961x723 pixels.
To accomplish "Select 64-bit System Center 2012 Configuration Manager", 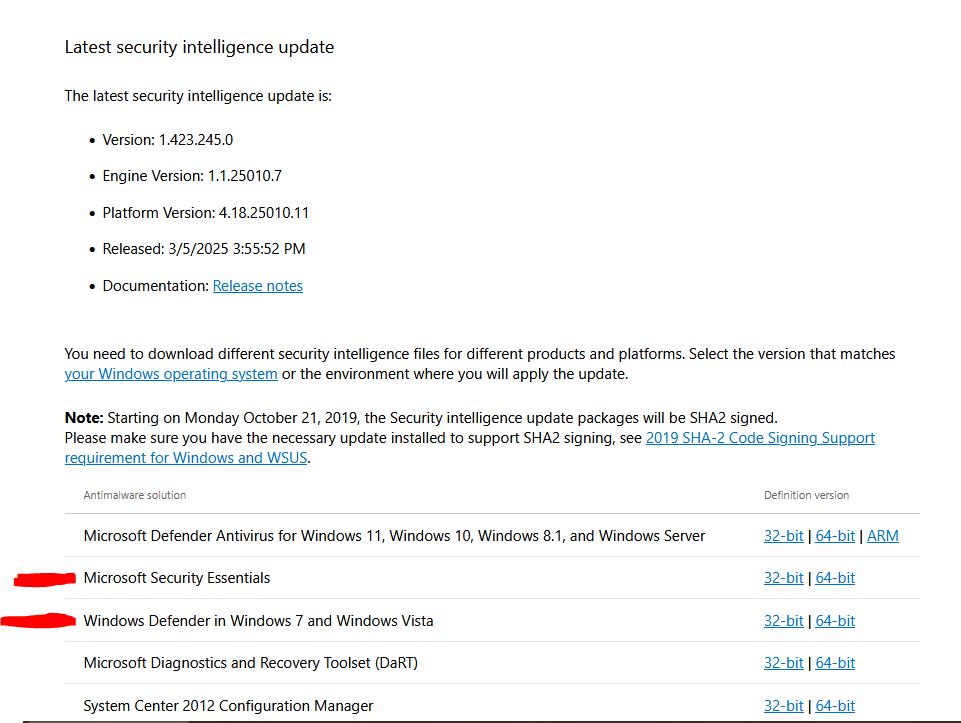I will tap(835, 706).
